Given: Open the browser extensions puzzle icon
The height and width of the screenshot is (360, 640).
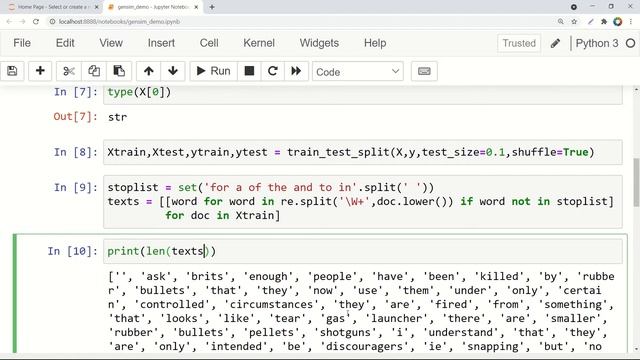Looking at the screenshot, I should (604, 22).
